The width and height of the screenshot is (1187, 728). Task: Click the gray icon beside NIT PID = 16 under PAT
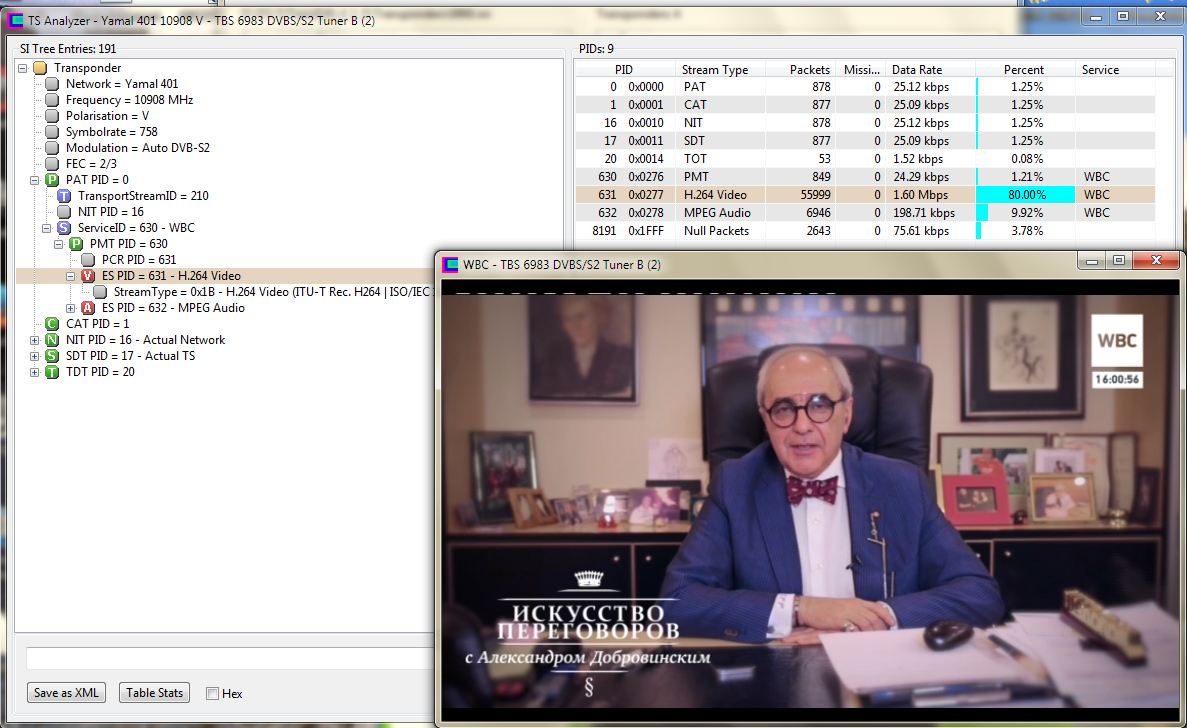(x=64, y=212)
